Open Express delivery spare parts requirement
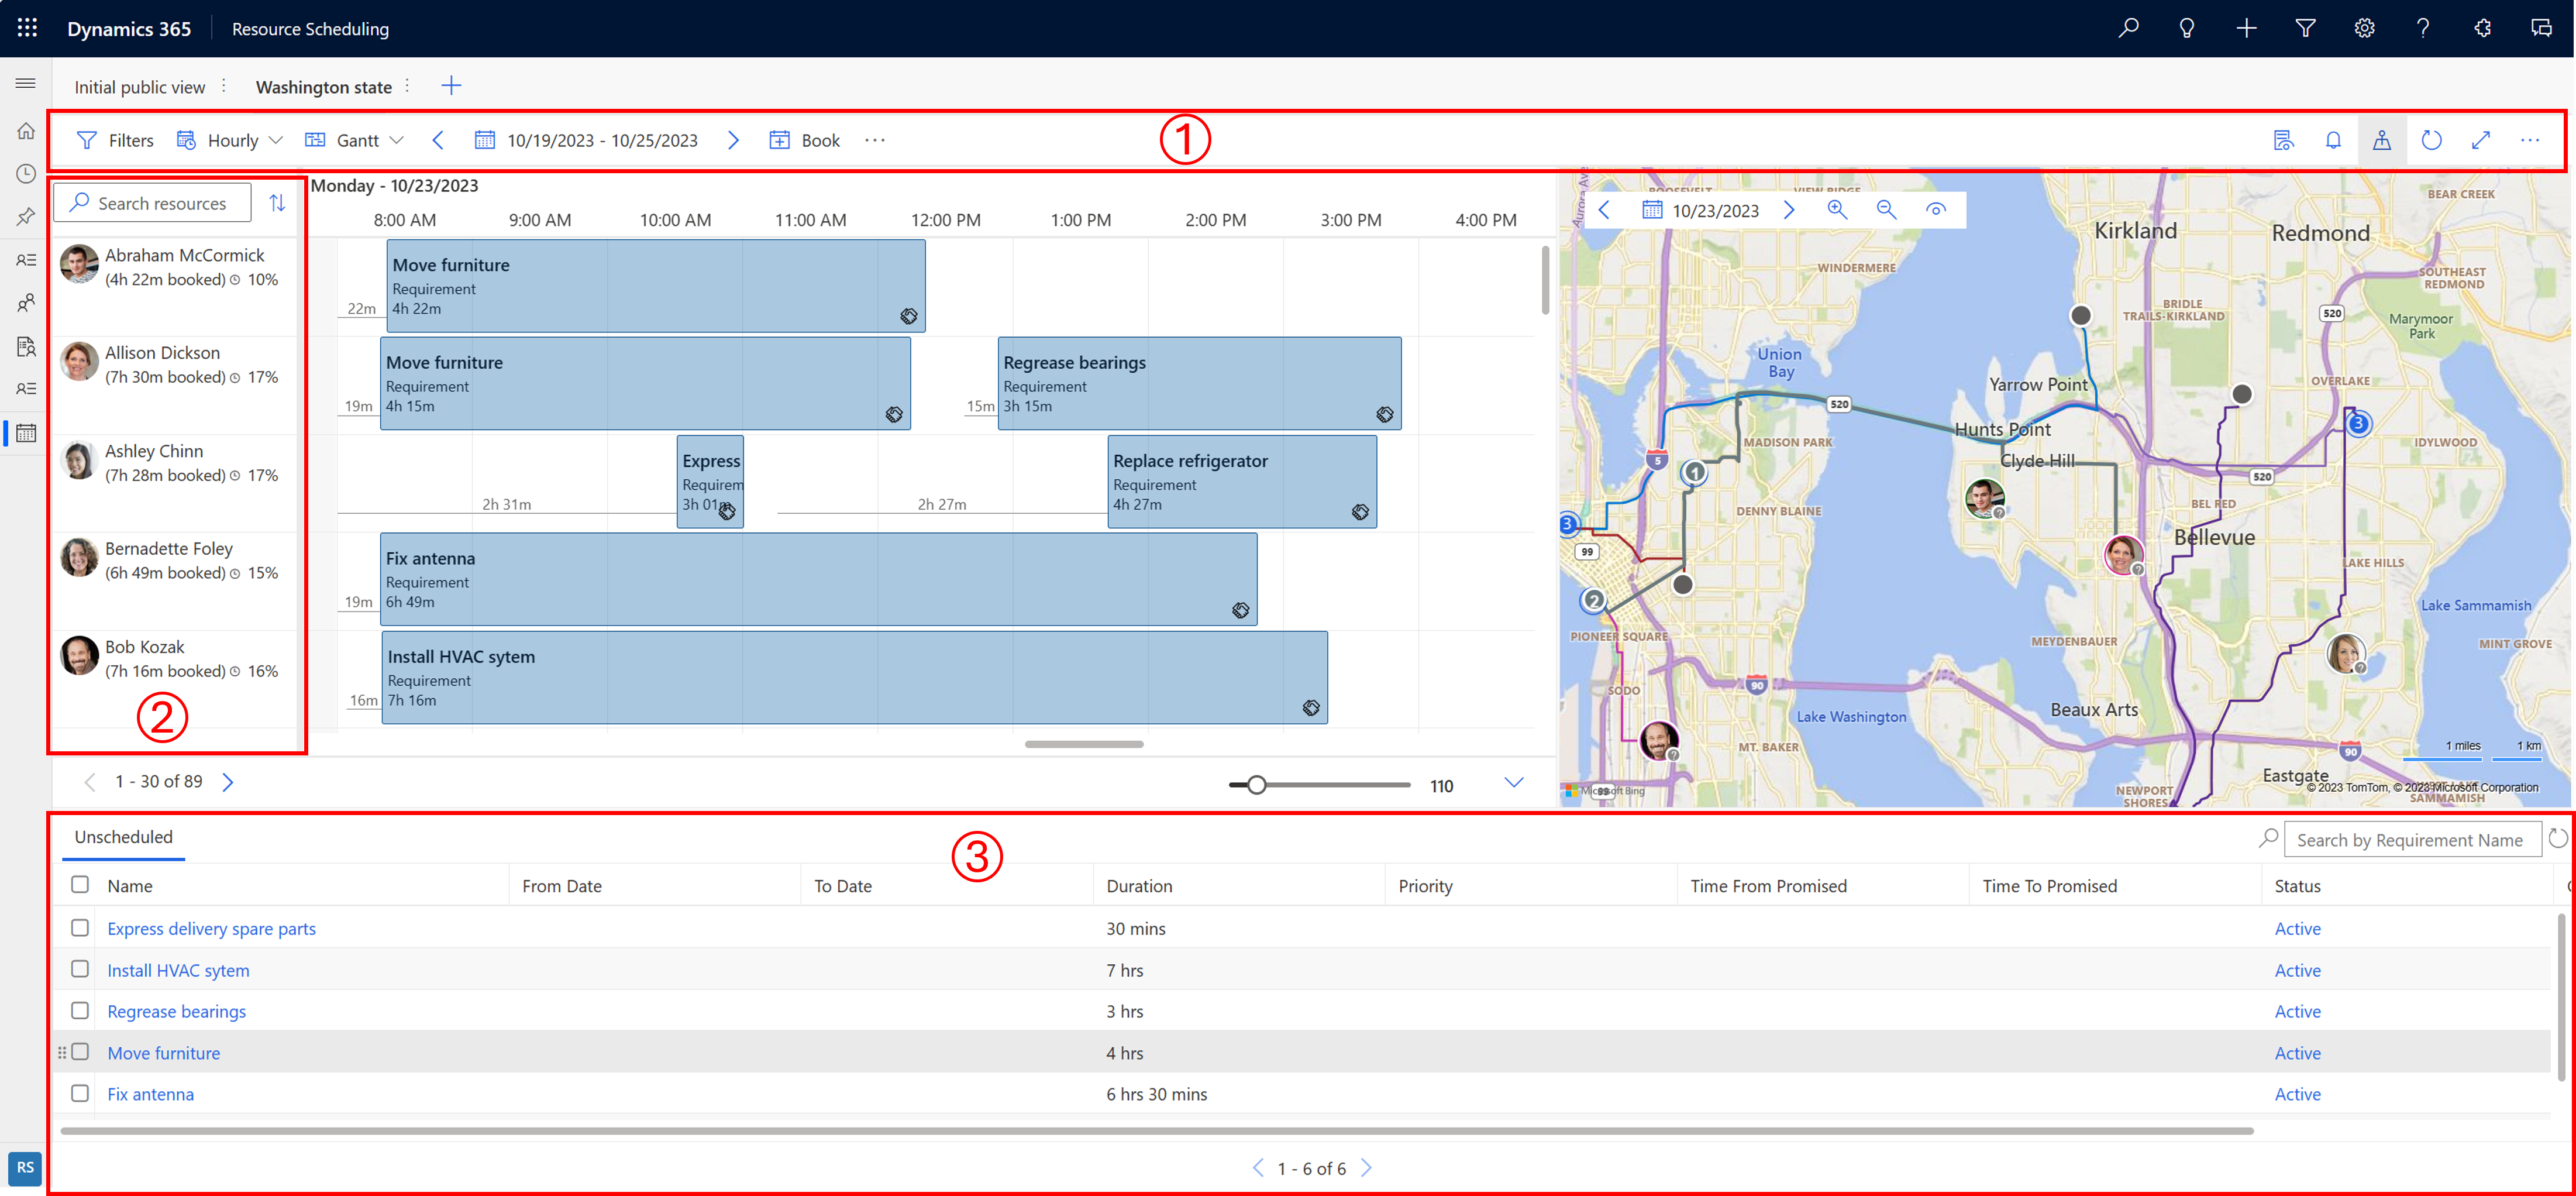 click(212, 928)
